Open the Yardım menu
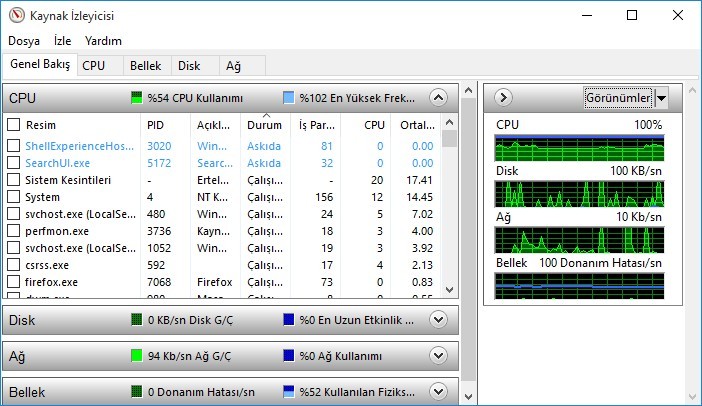Viewport: 702px width, 406px height. click(103, 41)
